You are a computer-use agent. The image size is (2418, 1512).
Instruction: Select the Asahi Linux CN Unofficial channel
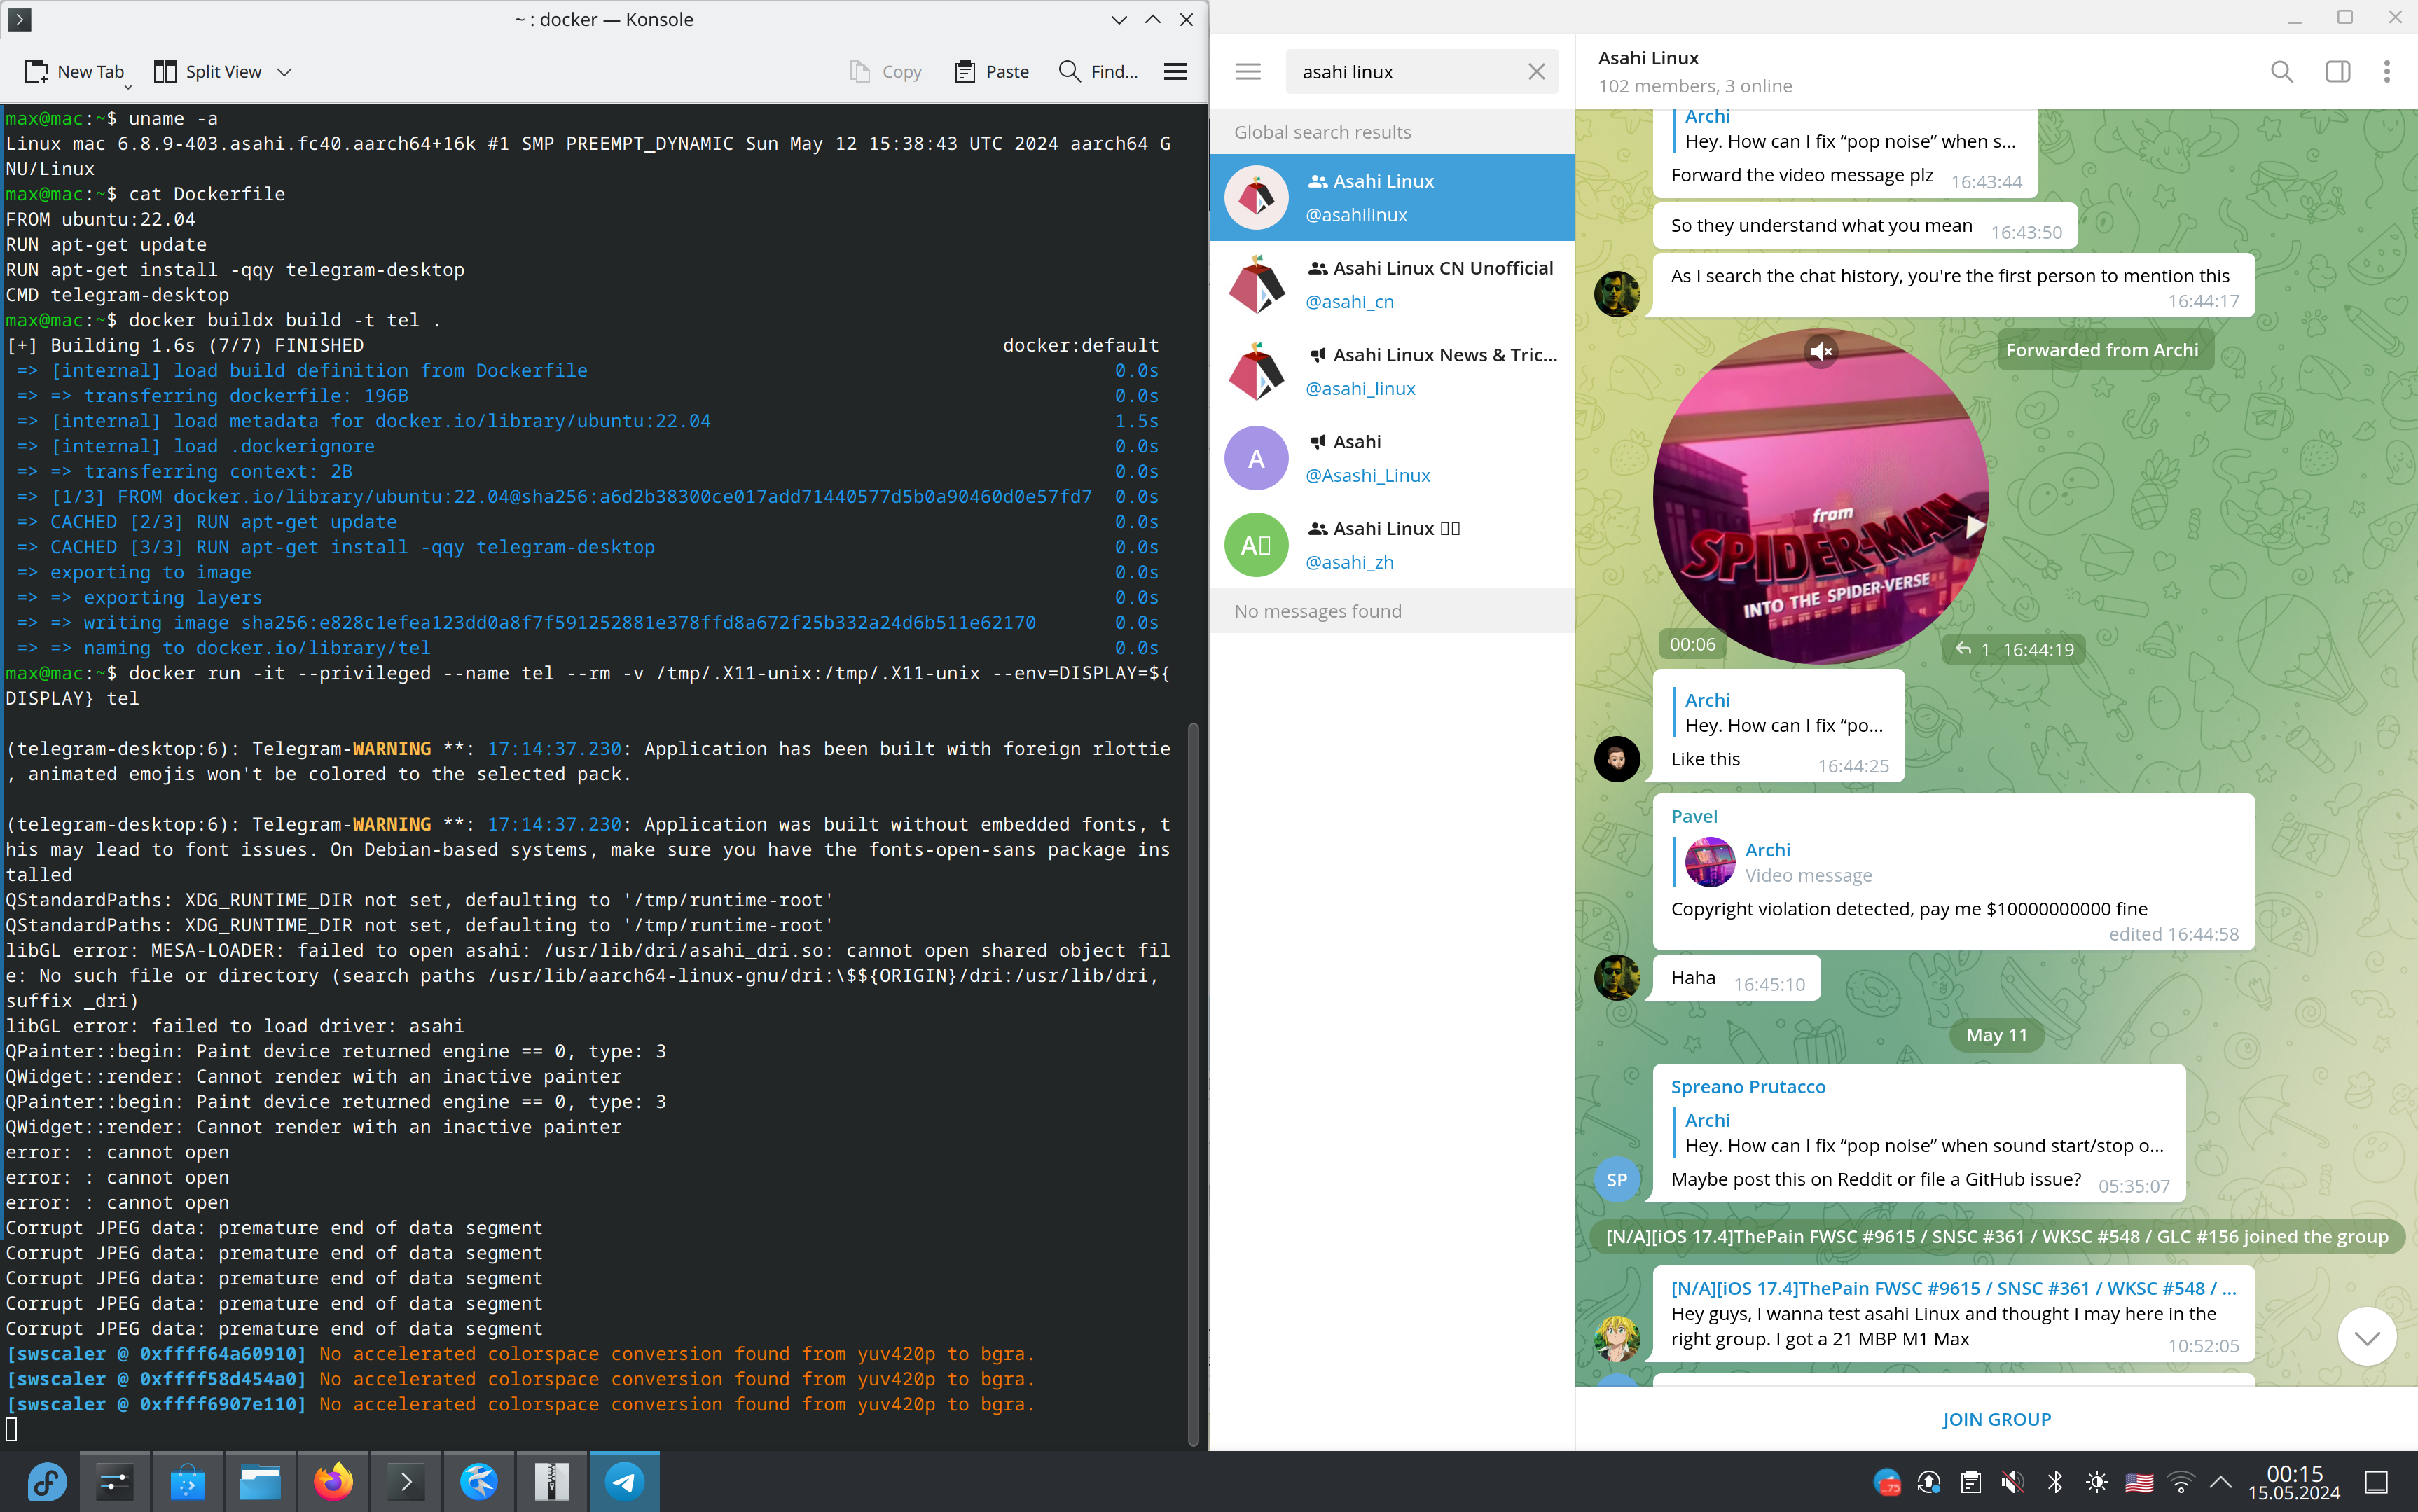[1394, 284]
